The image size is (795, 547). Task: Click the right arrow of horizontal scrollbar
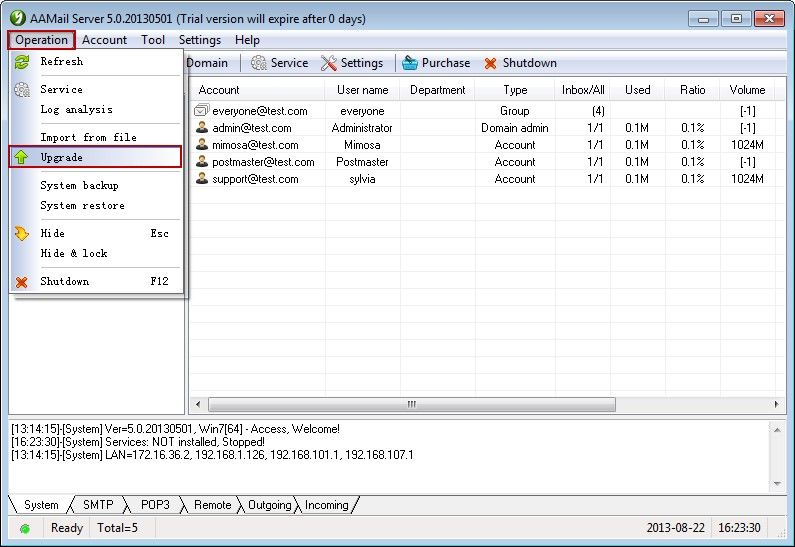(x=776, y=404)
